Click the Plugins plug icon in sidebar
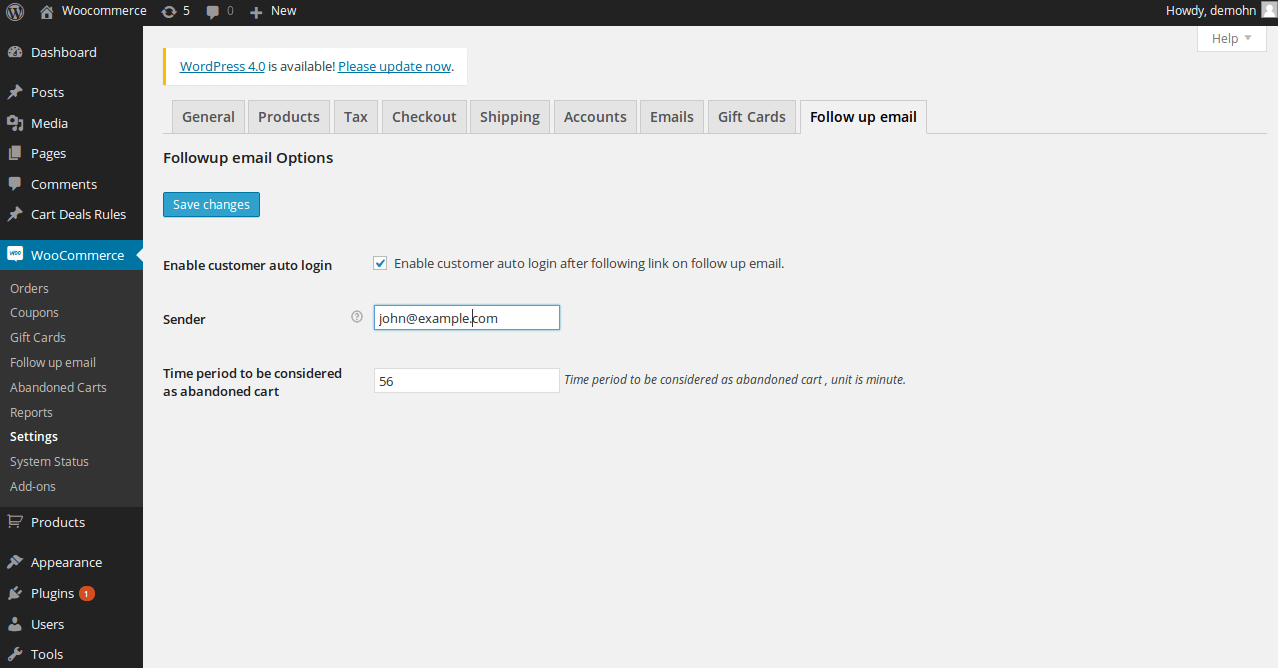The image size is (1278, 668). point(15,593)
